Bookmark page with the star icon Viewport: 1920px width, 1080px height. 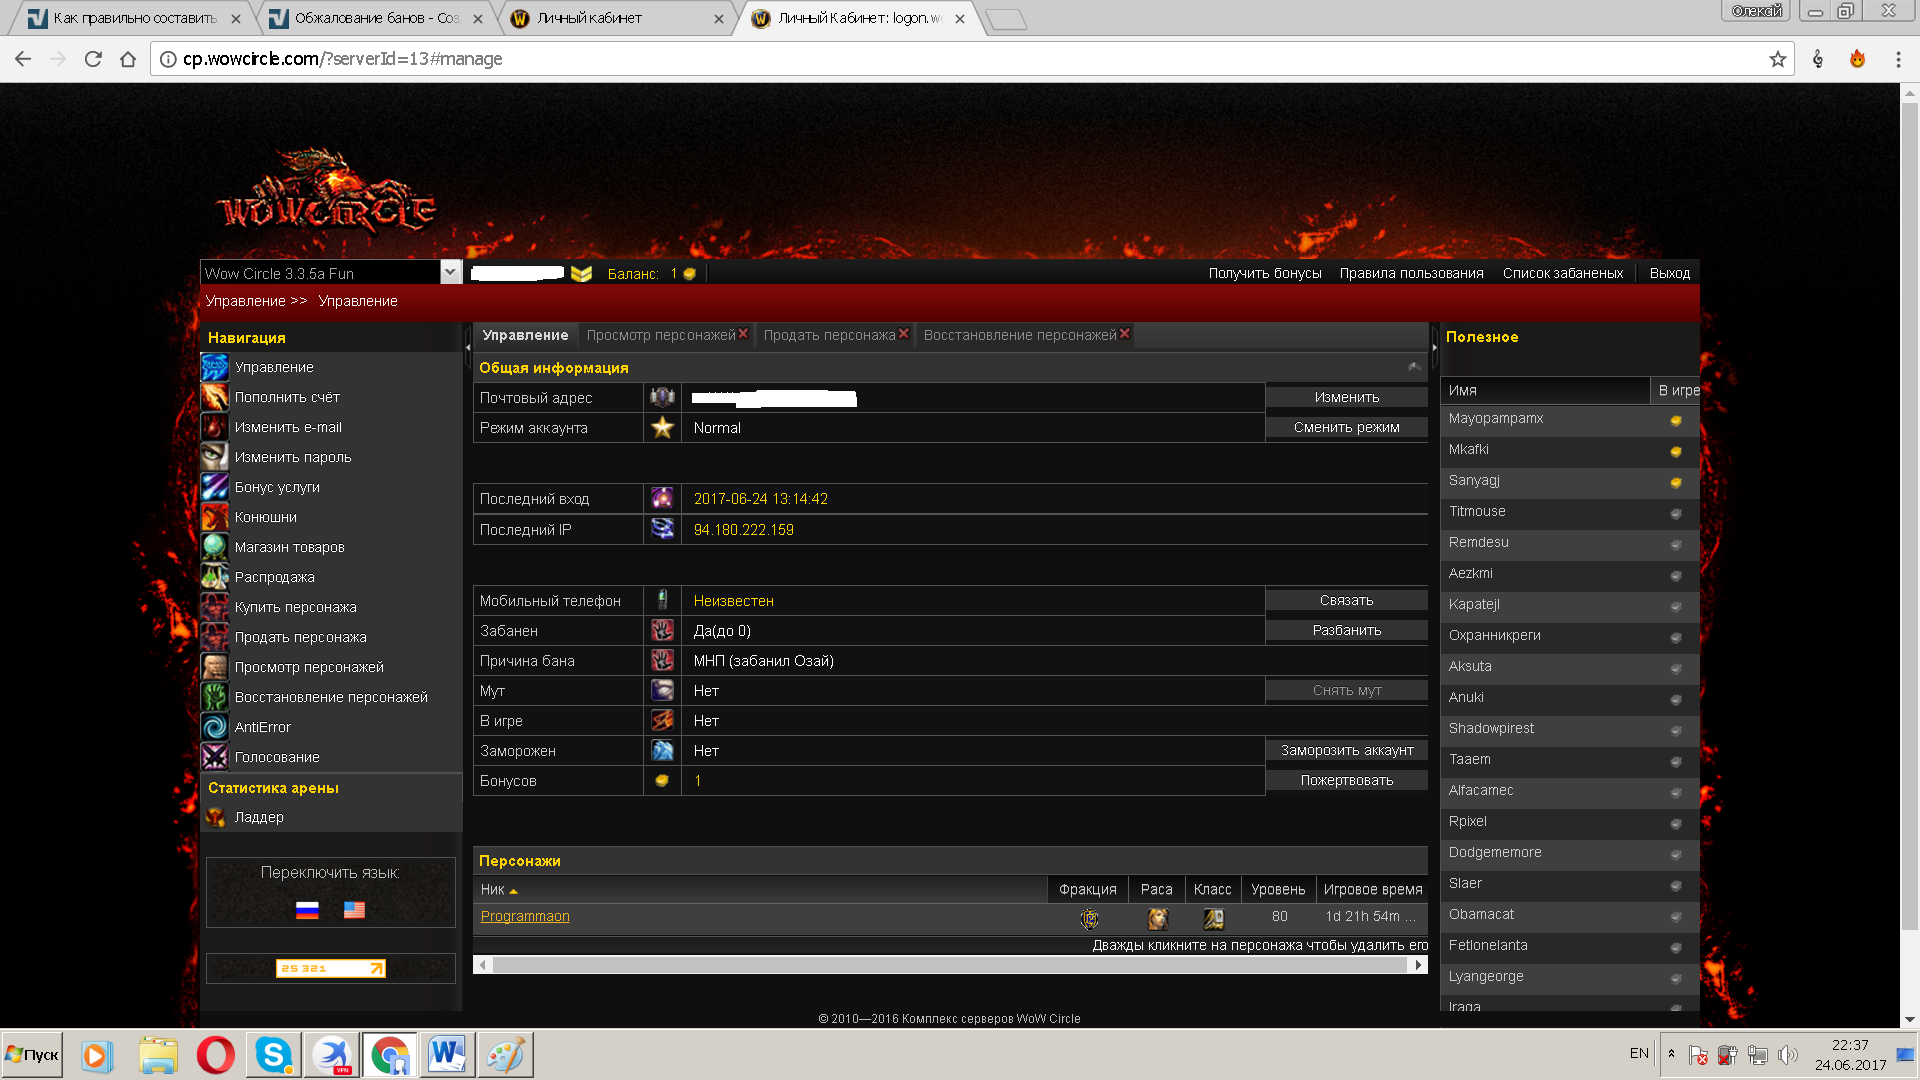click(1777, 59)
